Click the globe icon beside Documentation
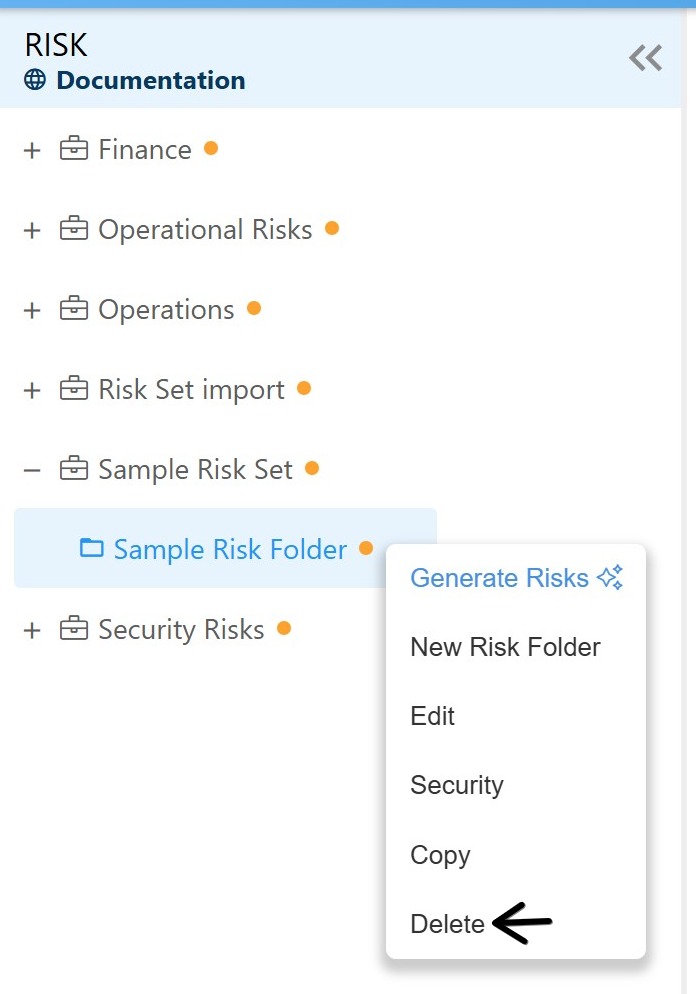 (x=35, y=80)
